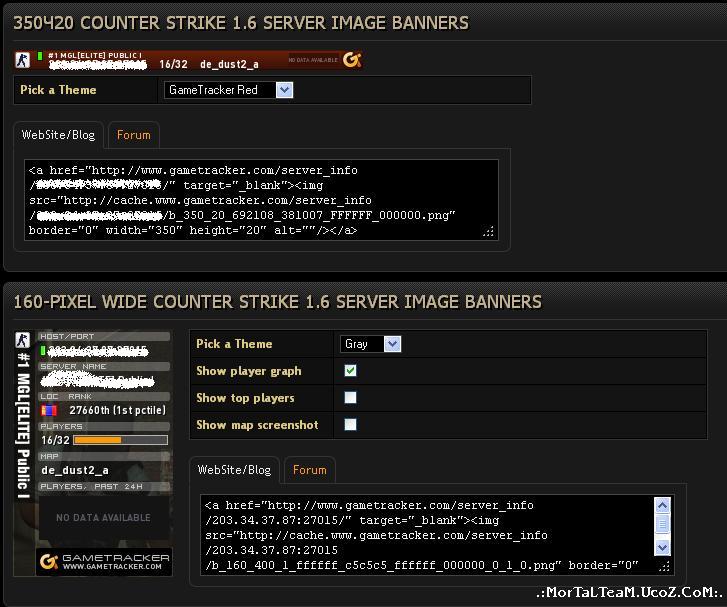Image resolution: width=727 pixels, height=607 pixels.
Task: Enable the Show top players checkbox
Action: pyautogui.click(x=351, y=397)
